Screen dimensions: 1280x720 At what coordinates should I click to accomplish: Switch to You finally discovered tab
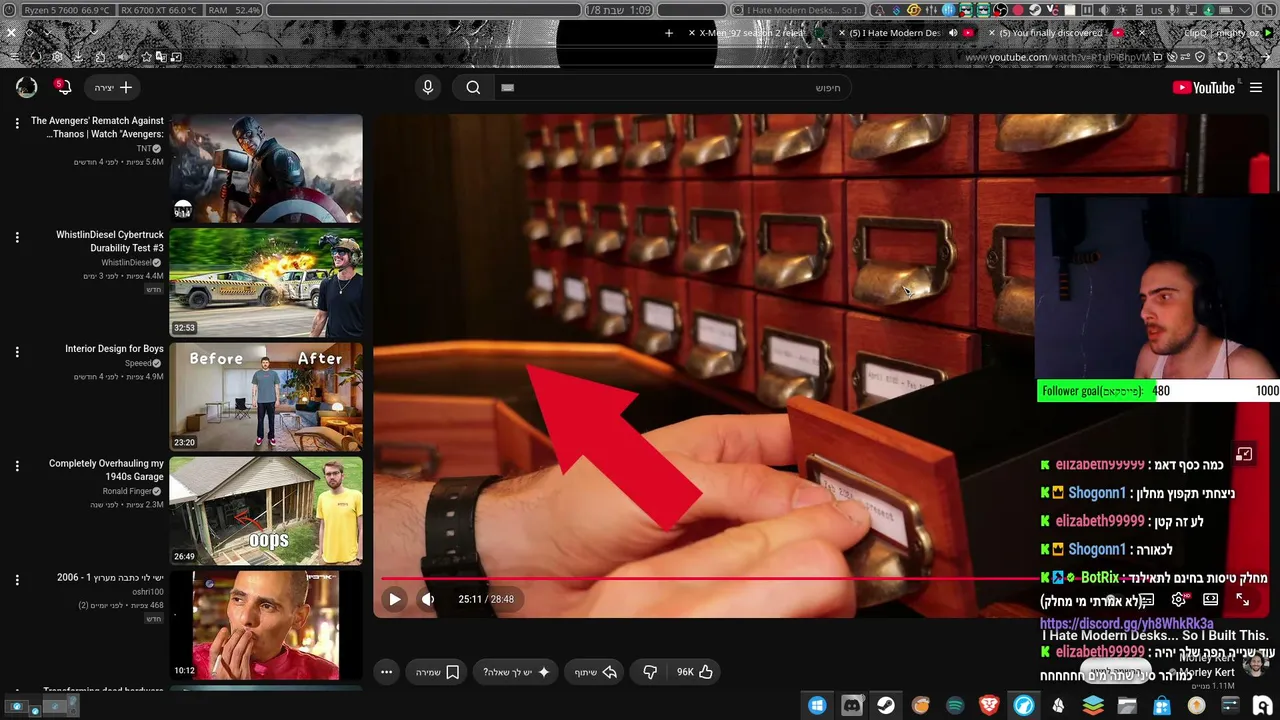(1055, 33)
